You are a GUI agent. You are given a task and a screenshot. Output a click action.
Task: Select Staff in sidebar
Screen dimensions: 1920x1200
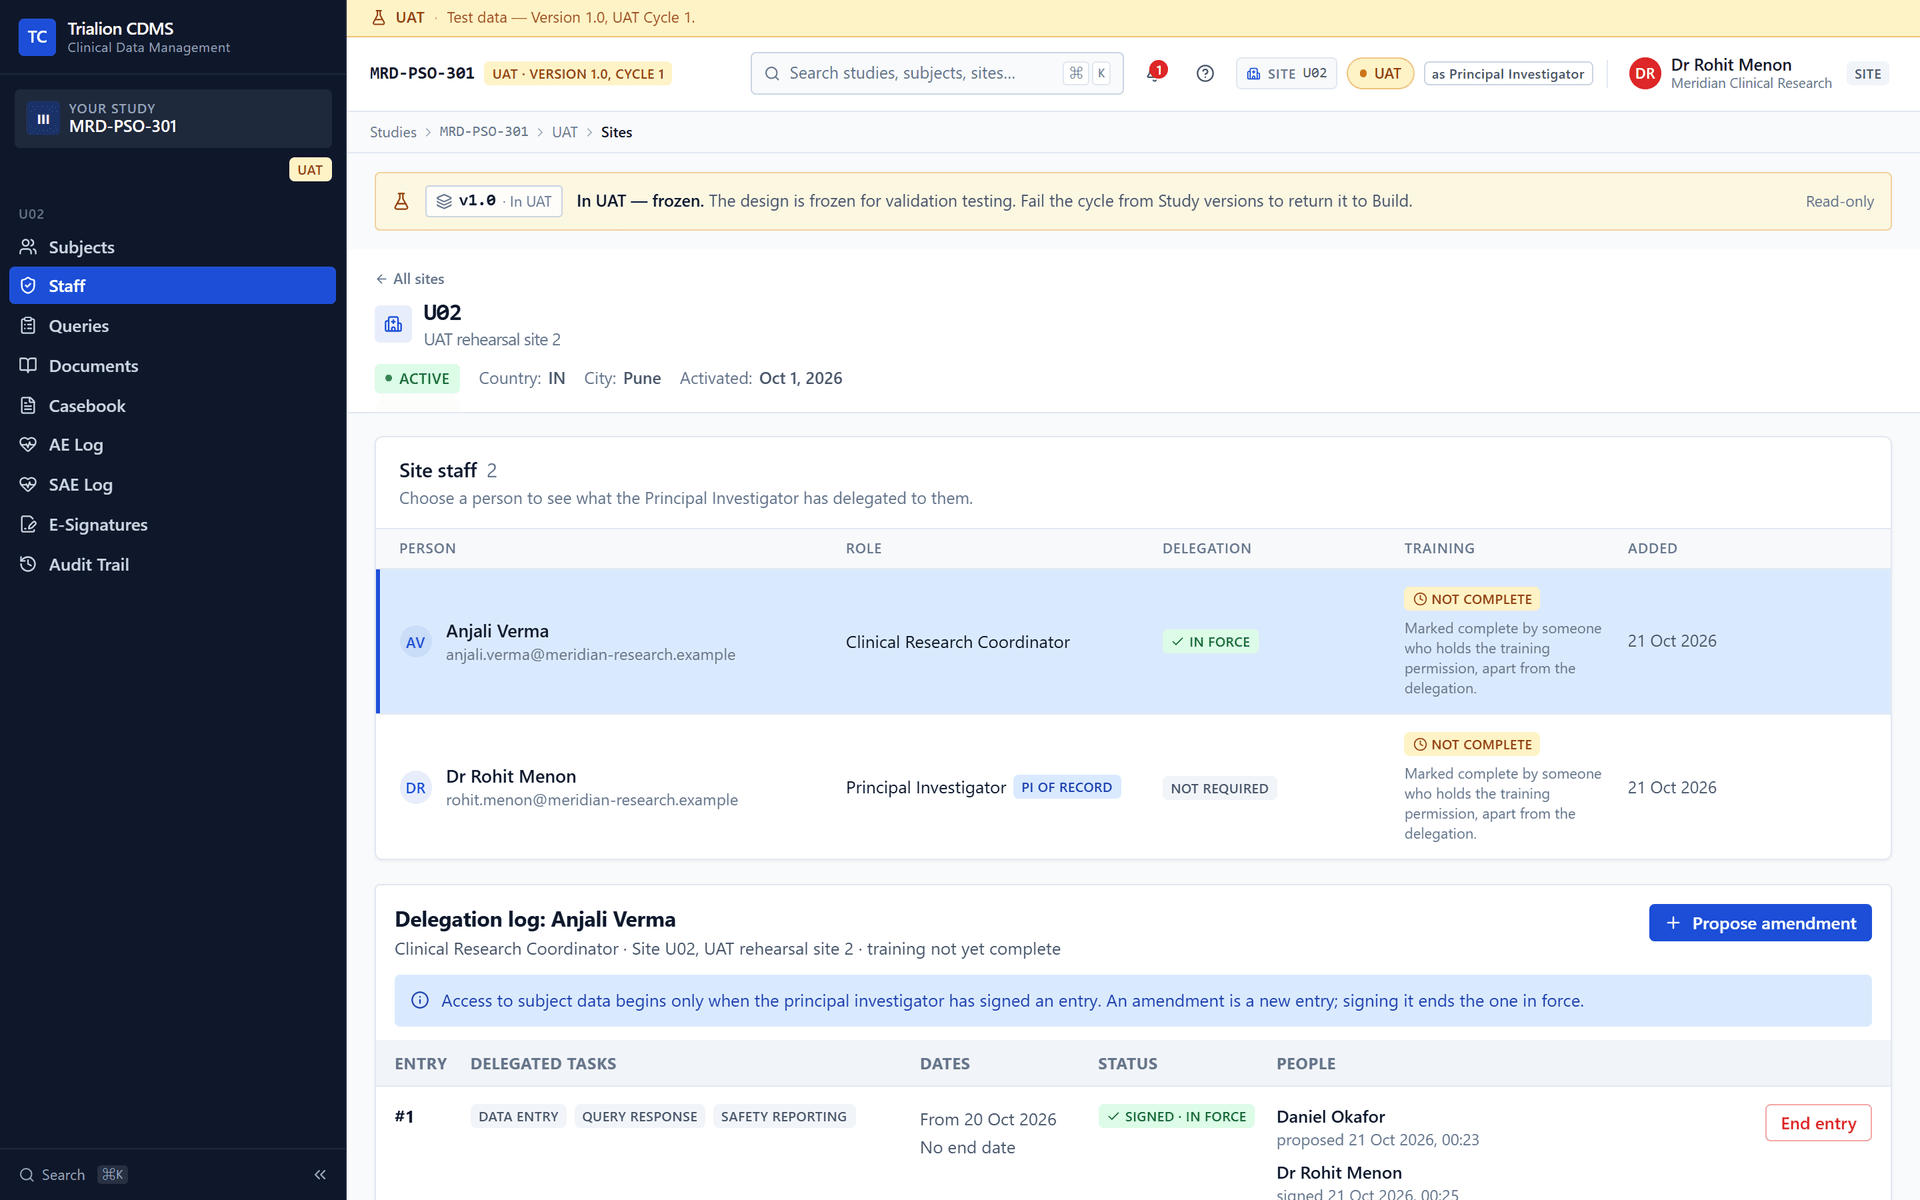pos(172,286)
